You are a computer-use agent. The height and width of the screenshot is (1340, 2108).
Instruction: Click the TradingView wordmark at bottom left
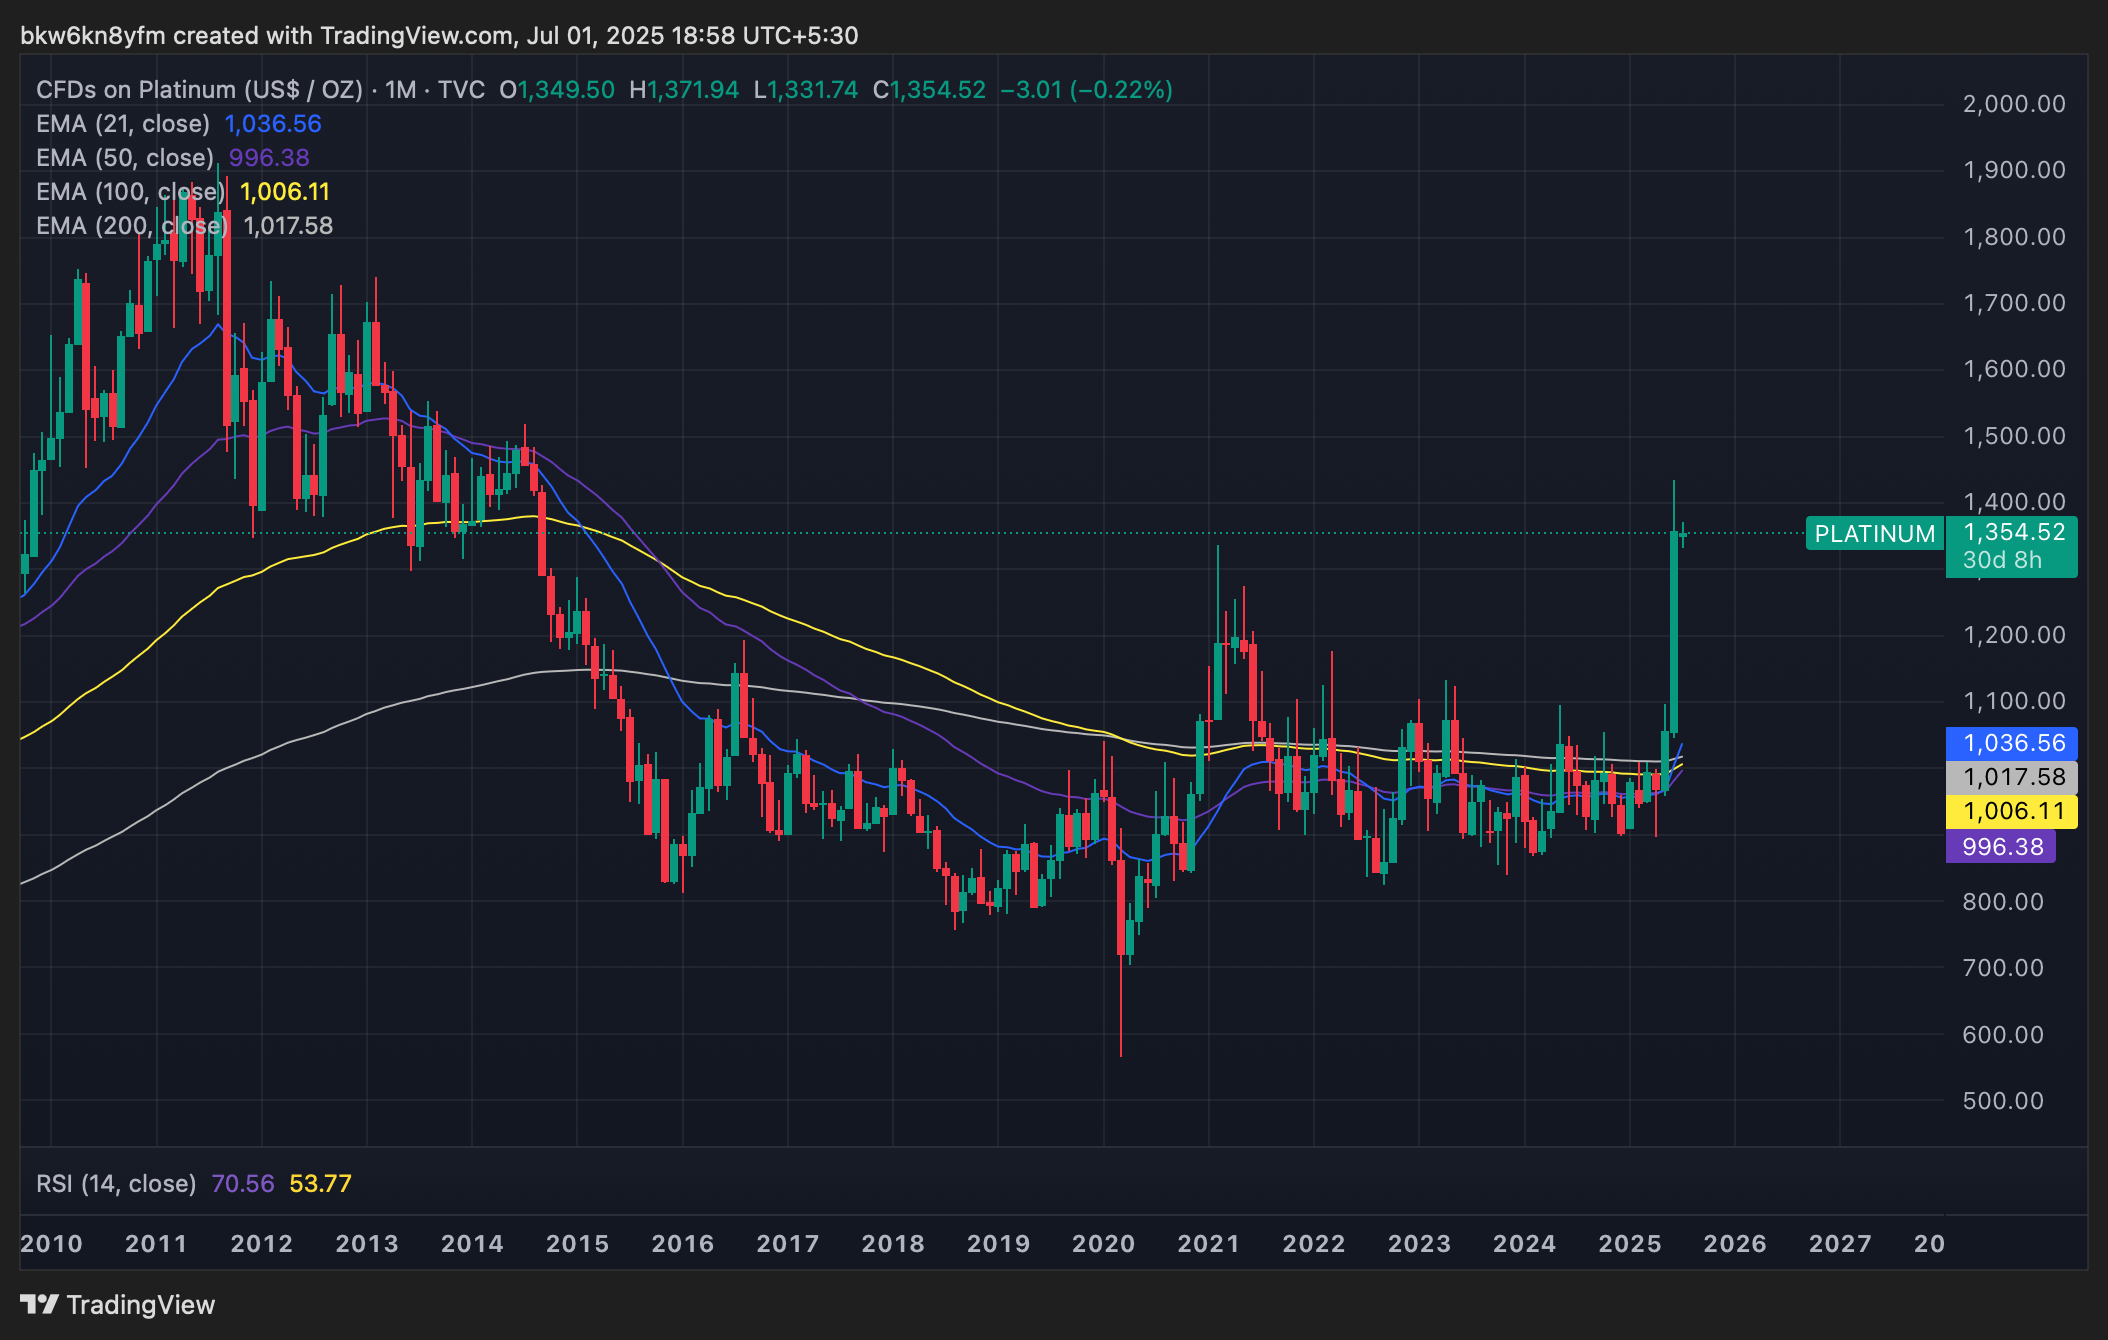click(x=140, y=1305)
